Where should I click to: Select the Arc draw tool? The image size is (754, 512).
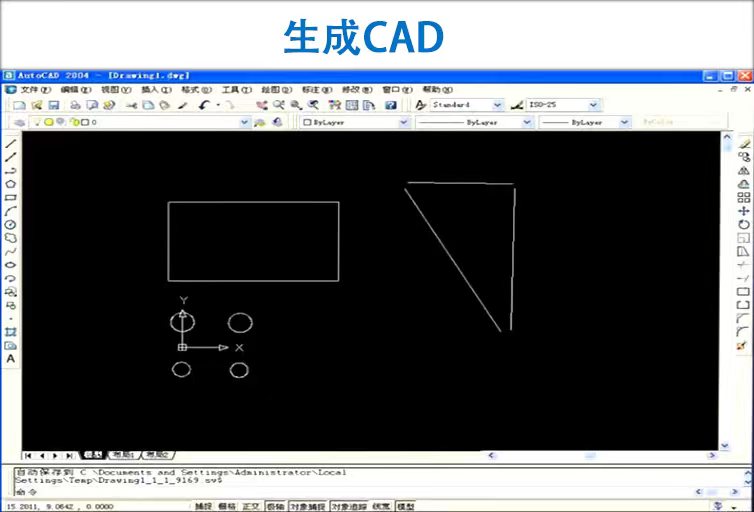(x=11, y=211)
